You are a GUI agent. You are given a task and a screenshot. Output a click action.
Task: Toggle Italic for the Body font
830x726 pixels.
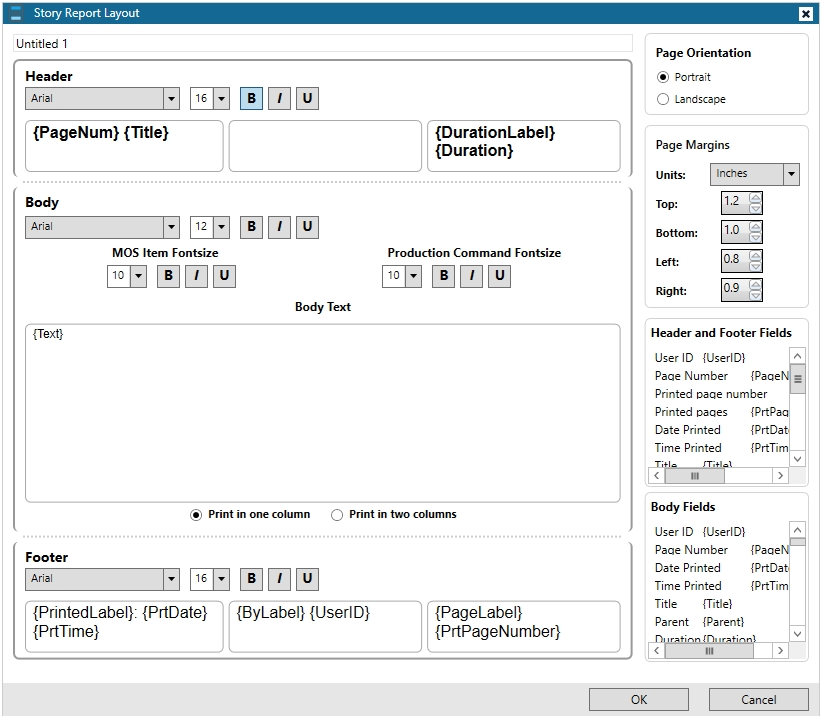[279, 227]
